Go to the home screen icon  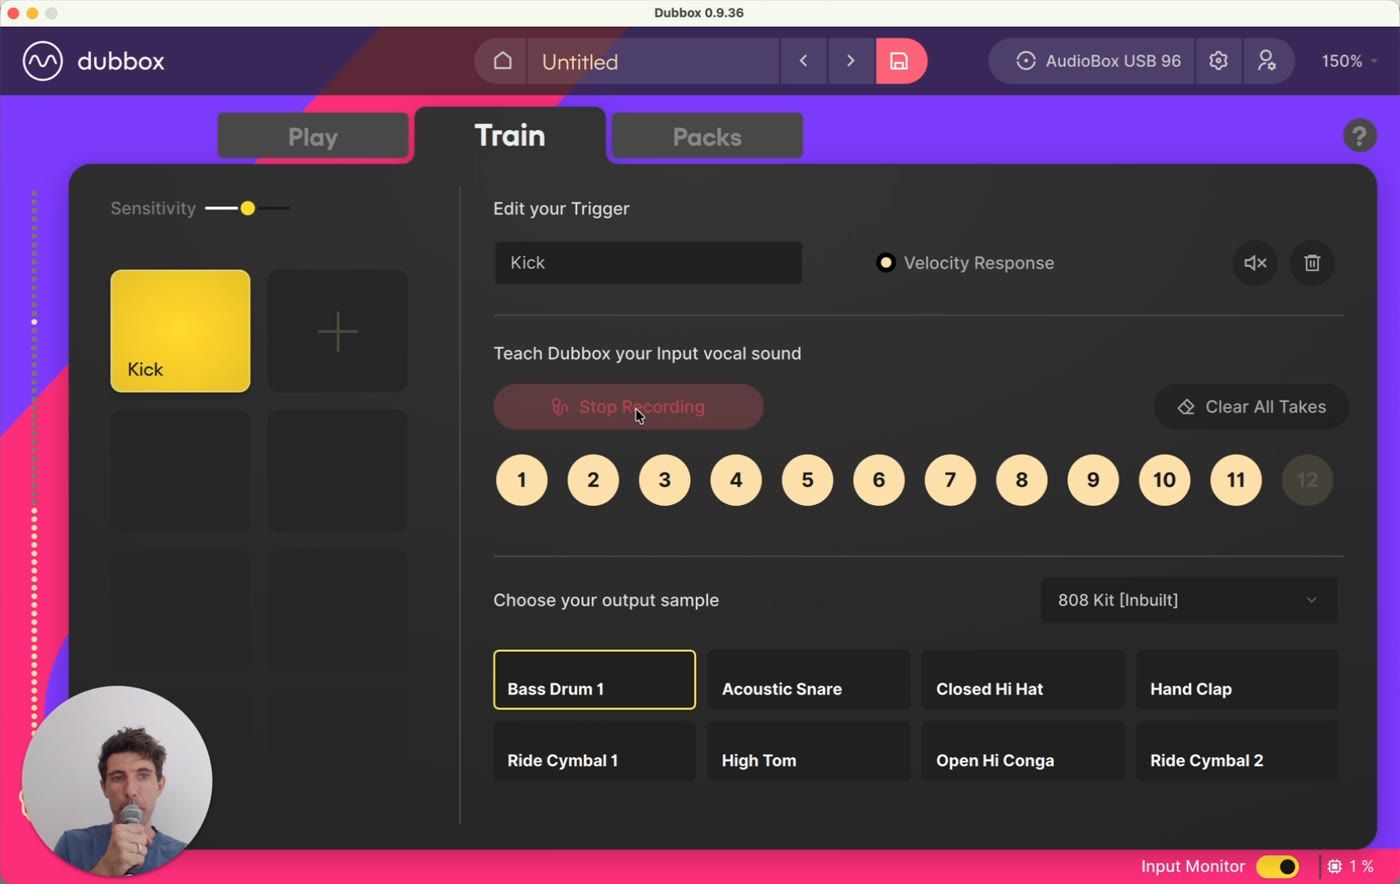503,61
